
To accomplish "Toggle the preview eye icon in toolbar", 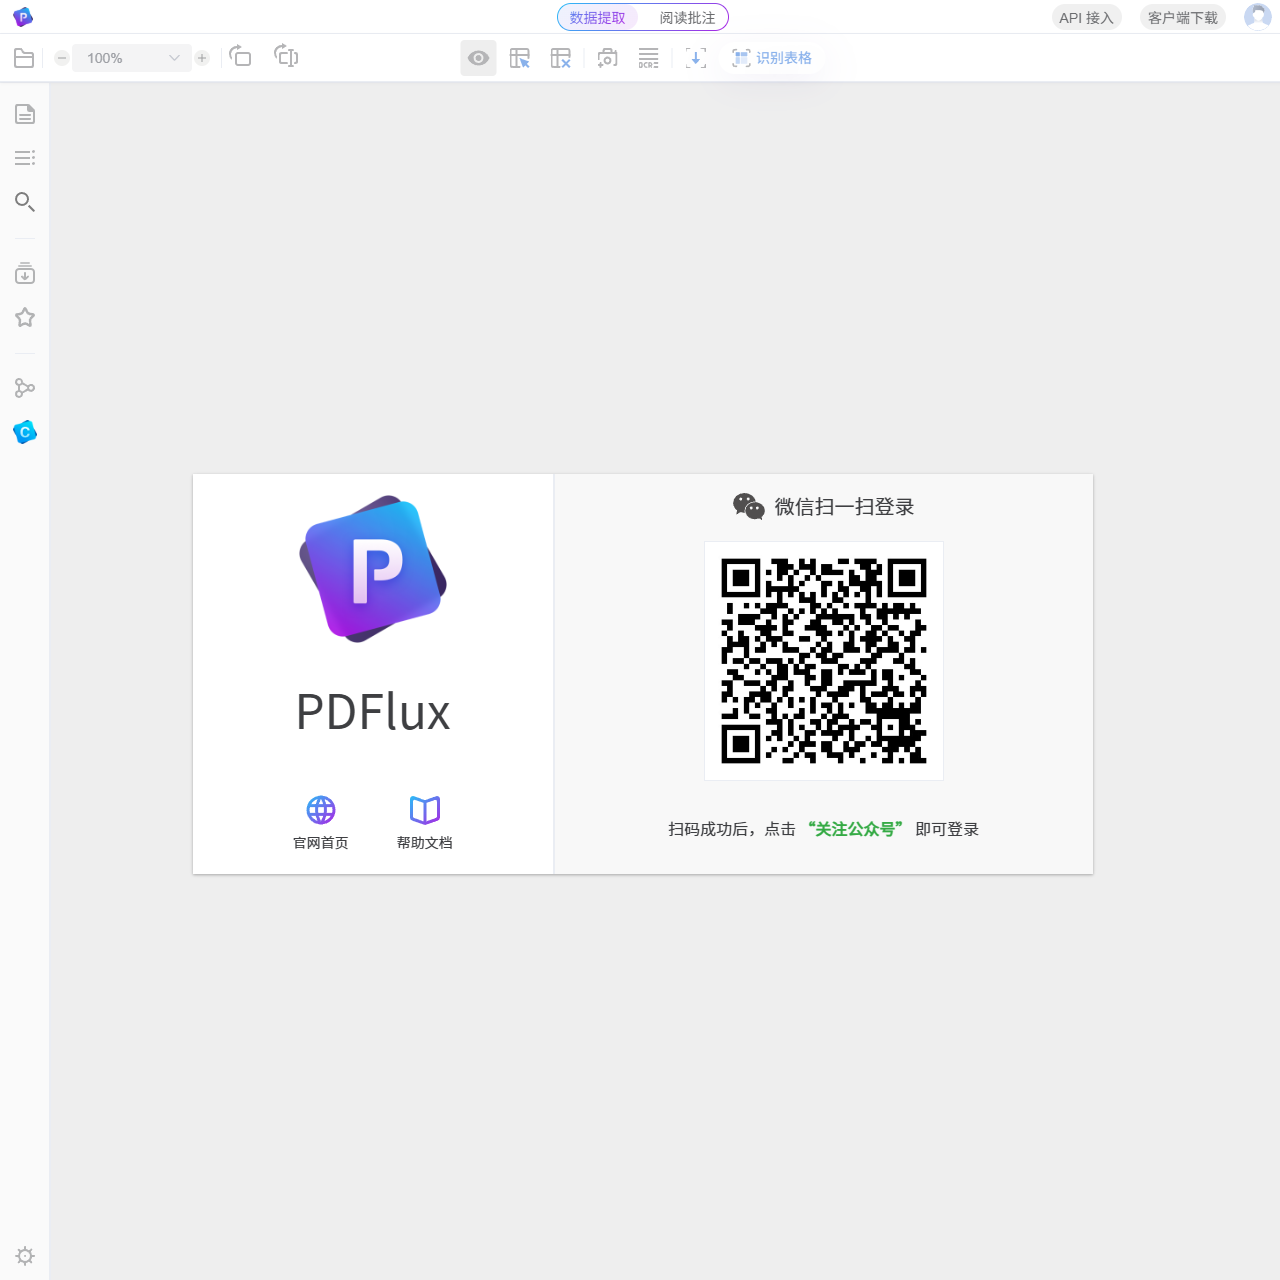I will coord(478,58).
